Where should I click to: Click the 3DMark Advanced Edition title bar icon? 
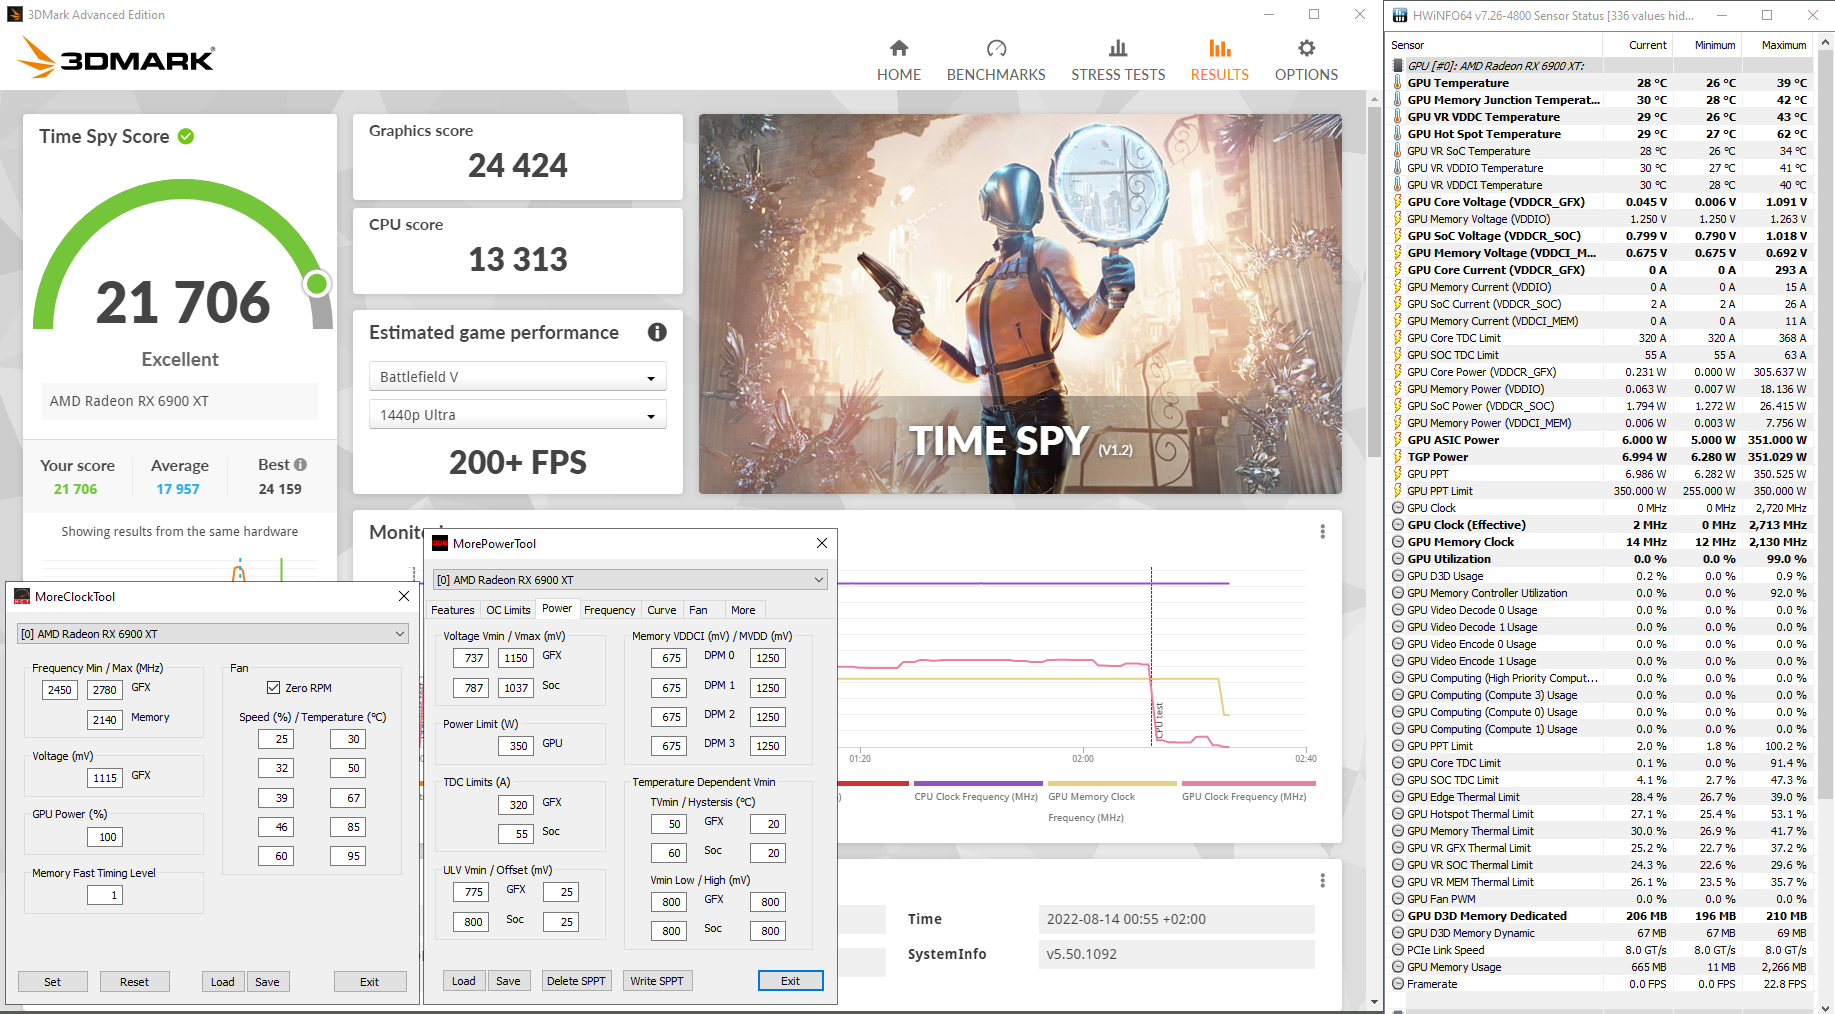coord(14,14)
